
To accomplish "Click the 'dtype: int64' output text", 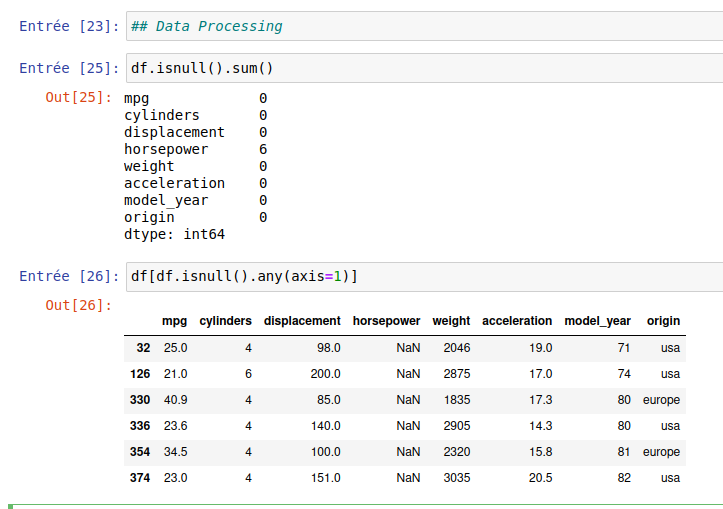I will (x=174, y=234).
